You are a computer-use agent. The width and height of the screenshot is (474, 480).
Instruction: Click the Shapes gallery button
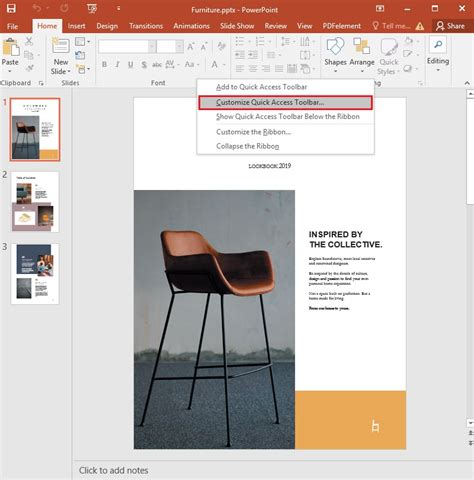tap(335, 55)
